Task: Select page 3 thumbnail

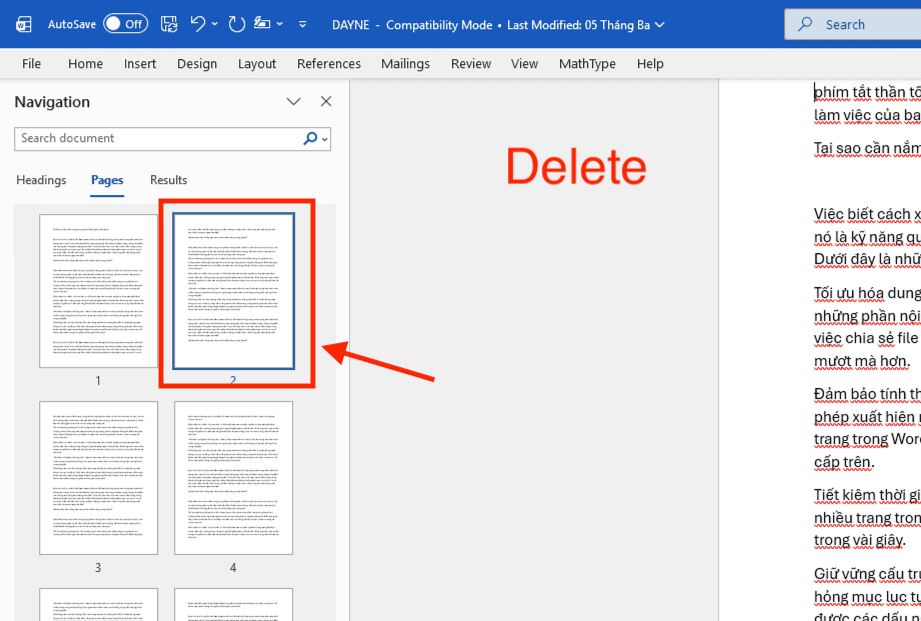Action: pyautogui.click(x=98, y=478)
